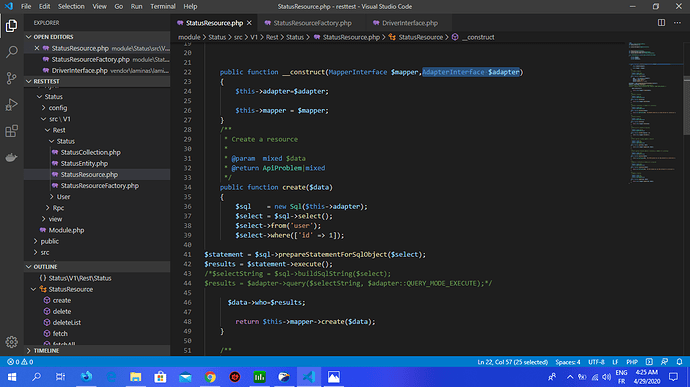Image resolution: width=690 pixels, height=387 pixels.
Task: Open File Explorer from the taskbar
Action: pos(136,377)
